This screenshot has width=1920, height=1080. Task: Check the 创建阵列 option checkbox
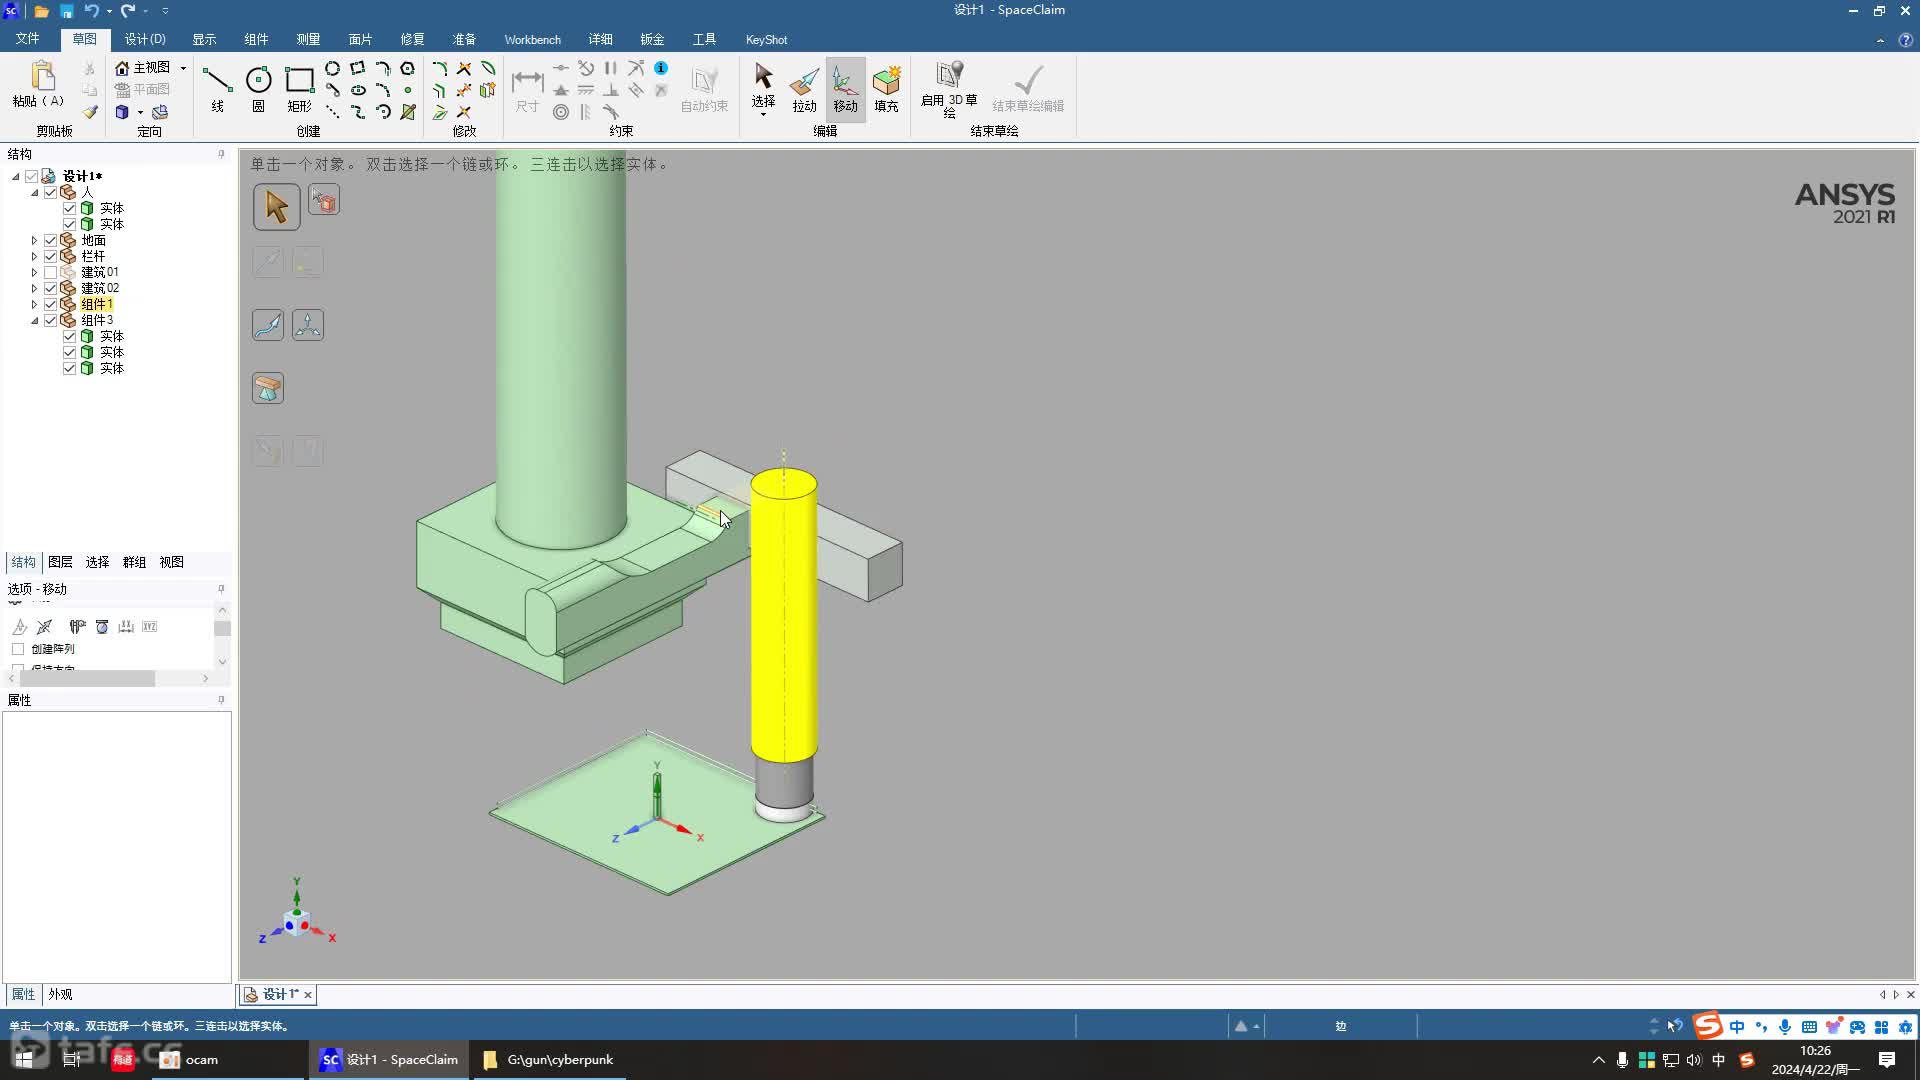18,649
